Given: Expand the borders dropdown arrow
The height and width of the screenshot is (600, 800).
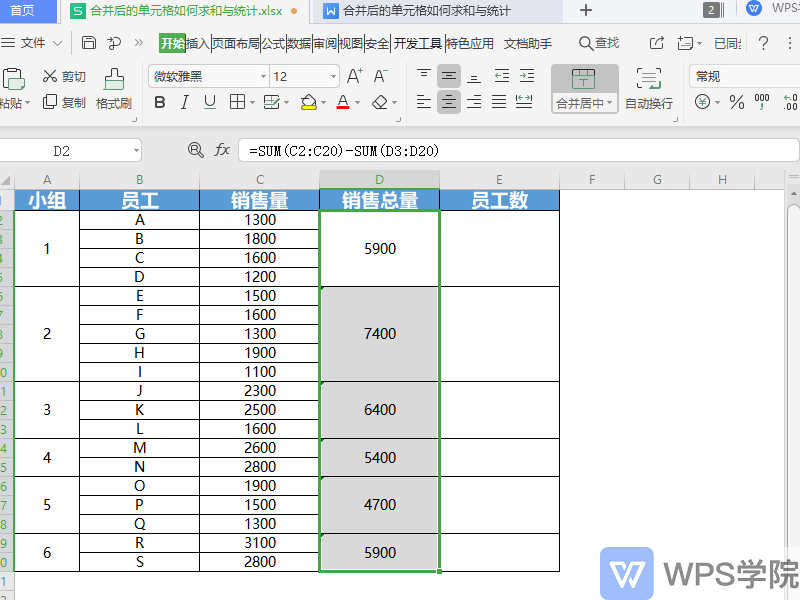Looking at the screenshot, I should pyautogui.click(x=253, y=103).
